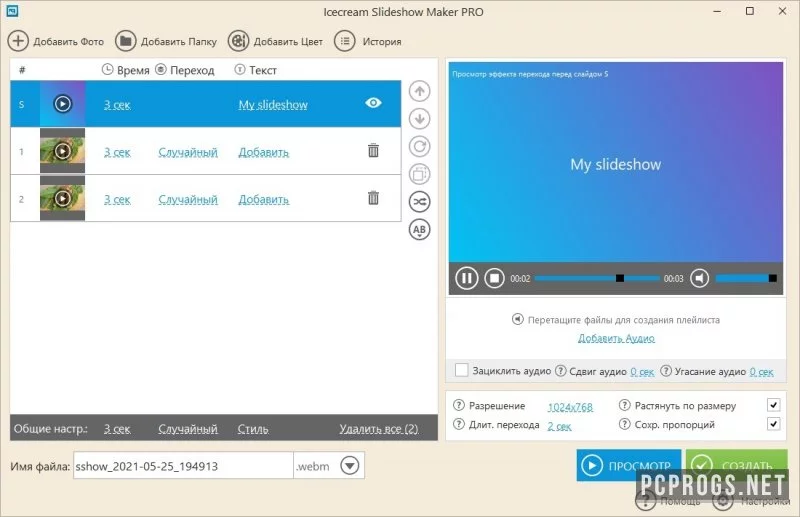Pause the preview playback
Image resolution: width=800 pixels, height=517 pixels.
pyautogui.click(x=466, y=278)
